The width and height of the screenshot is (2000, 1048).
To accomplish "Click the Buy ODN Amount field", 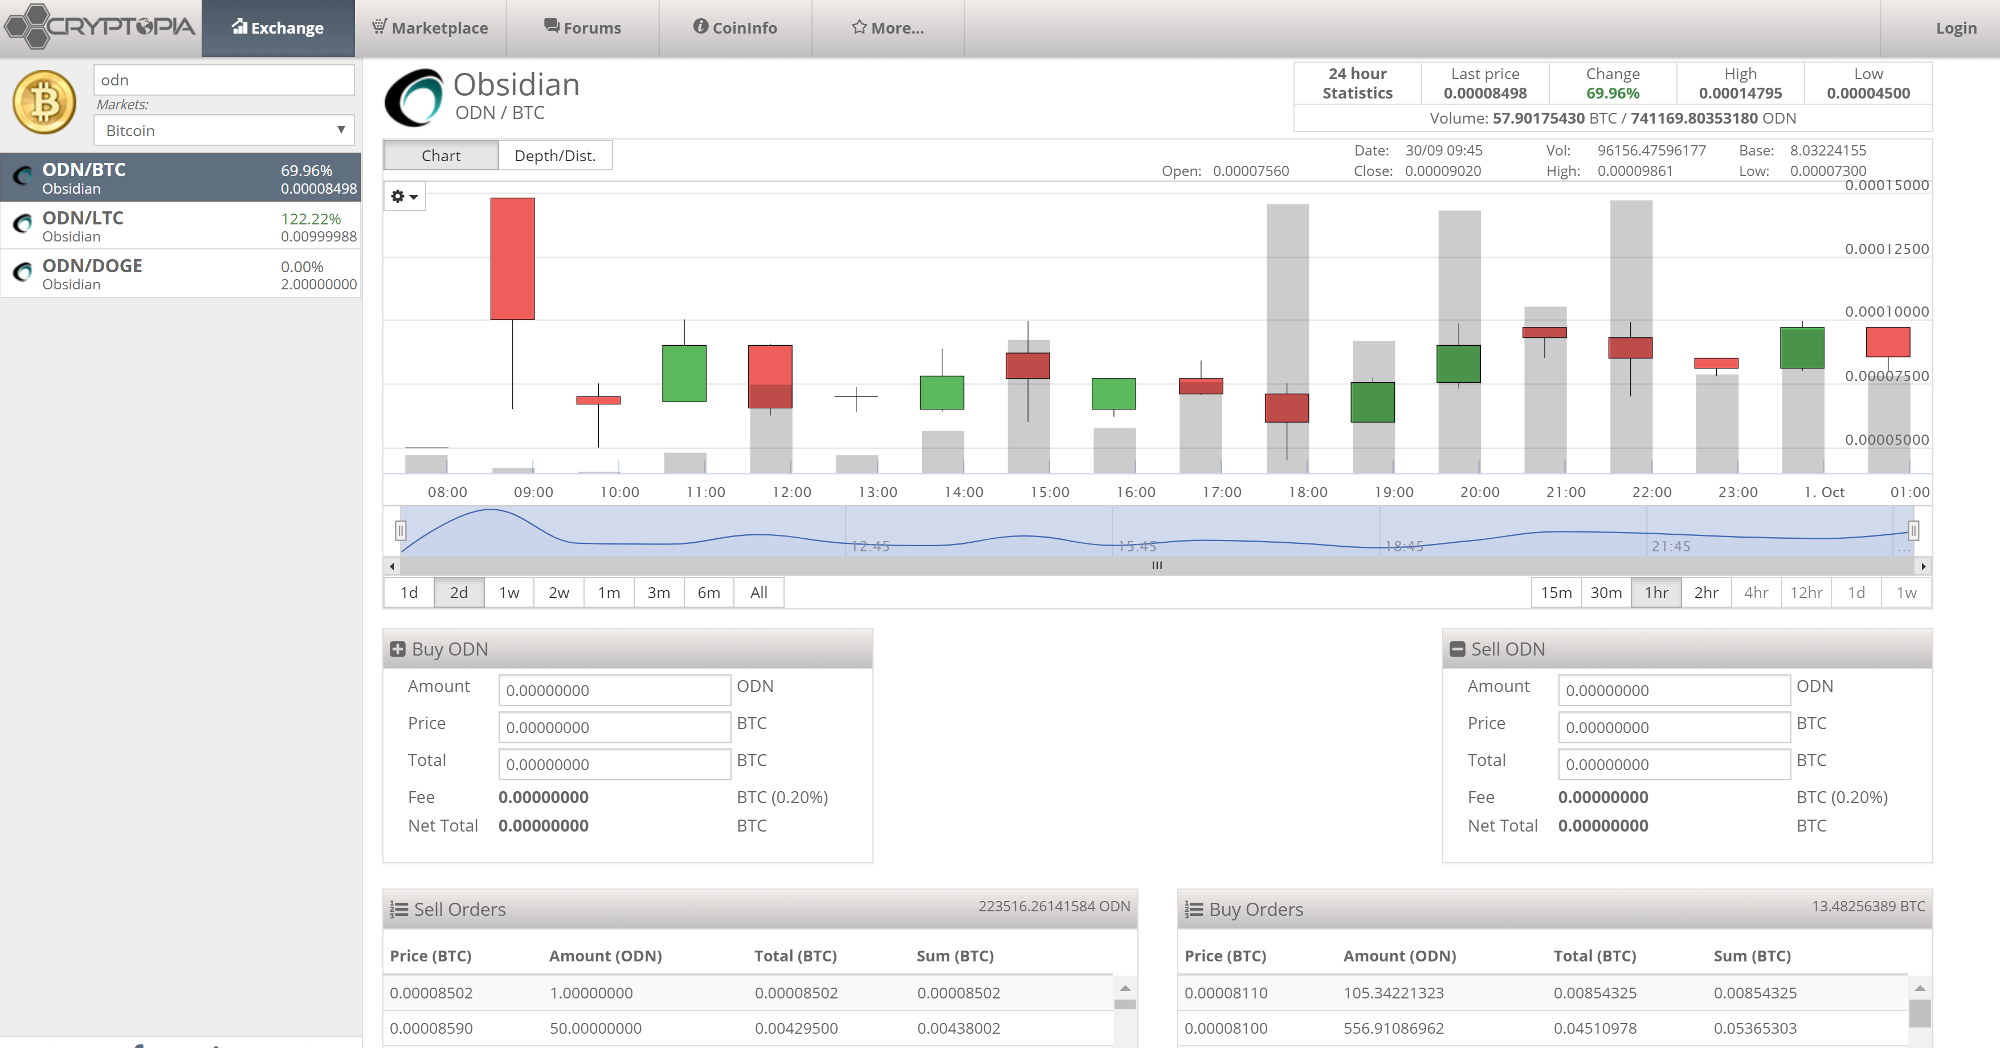I will tap(614, 690).
